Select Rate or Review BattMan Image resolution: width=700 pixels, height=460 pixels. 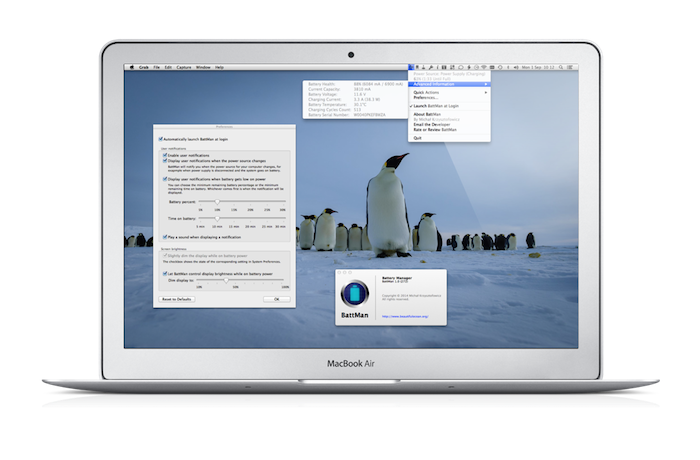pyautogui.click(x=449, y=130)
